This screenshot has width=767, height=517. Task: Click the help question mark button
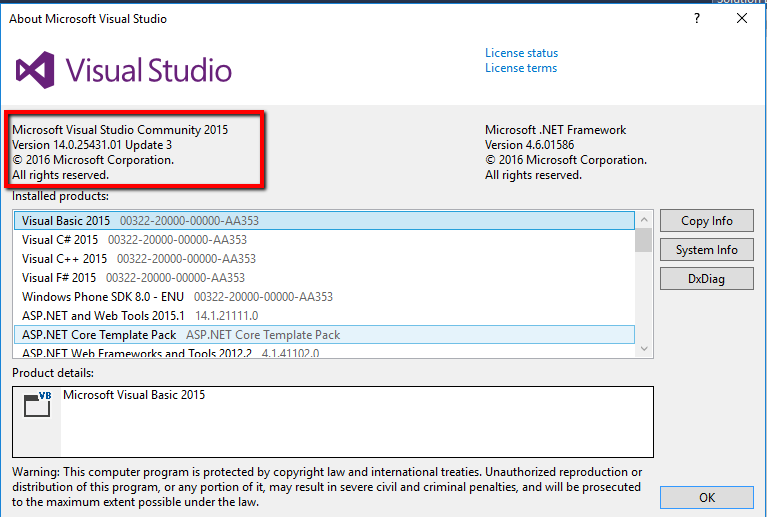[x=697, y=19]
